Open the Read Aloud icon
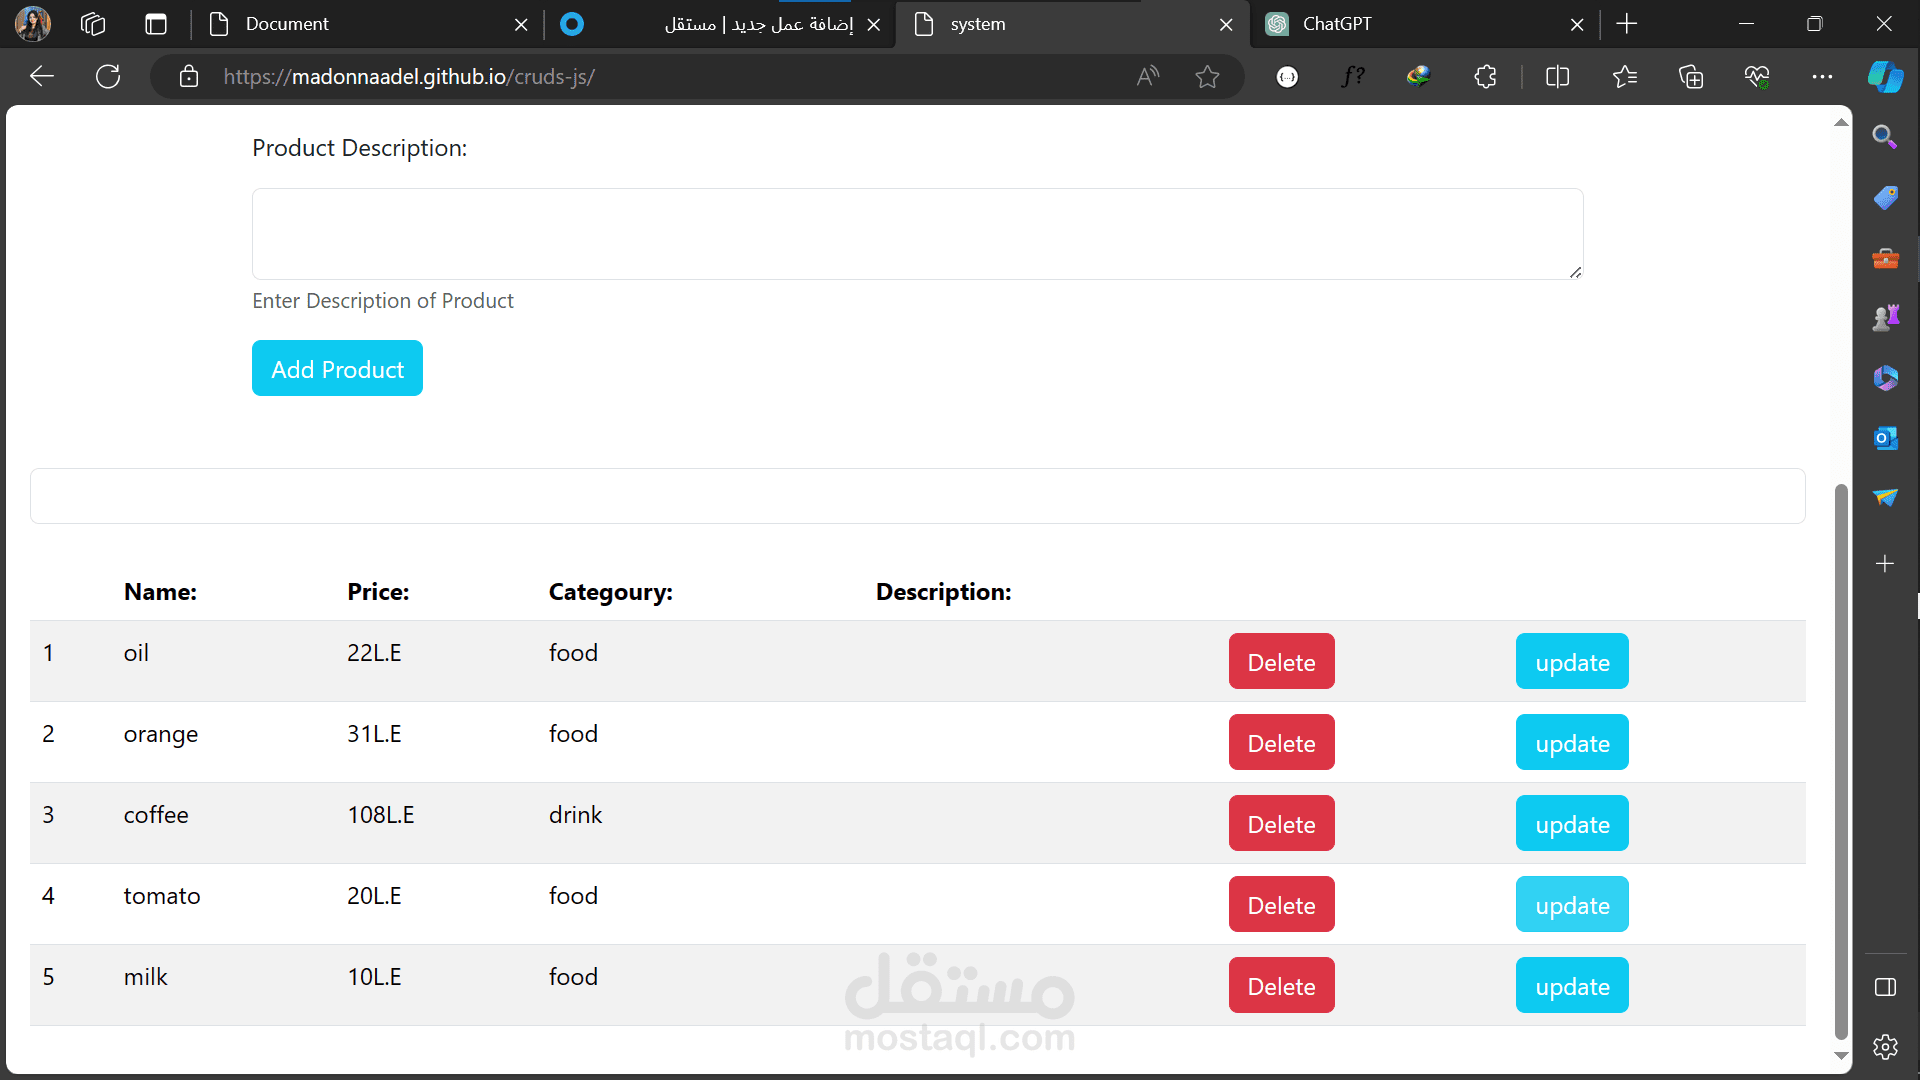This screenshot has height=1080, width=1920. [x=1148, y=77]
